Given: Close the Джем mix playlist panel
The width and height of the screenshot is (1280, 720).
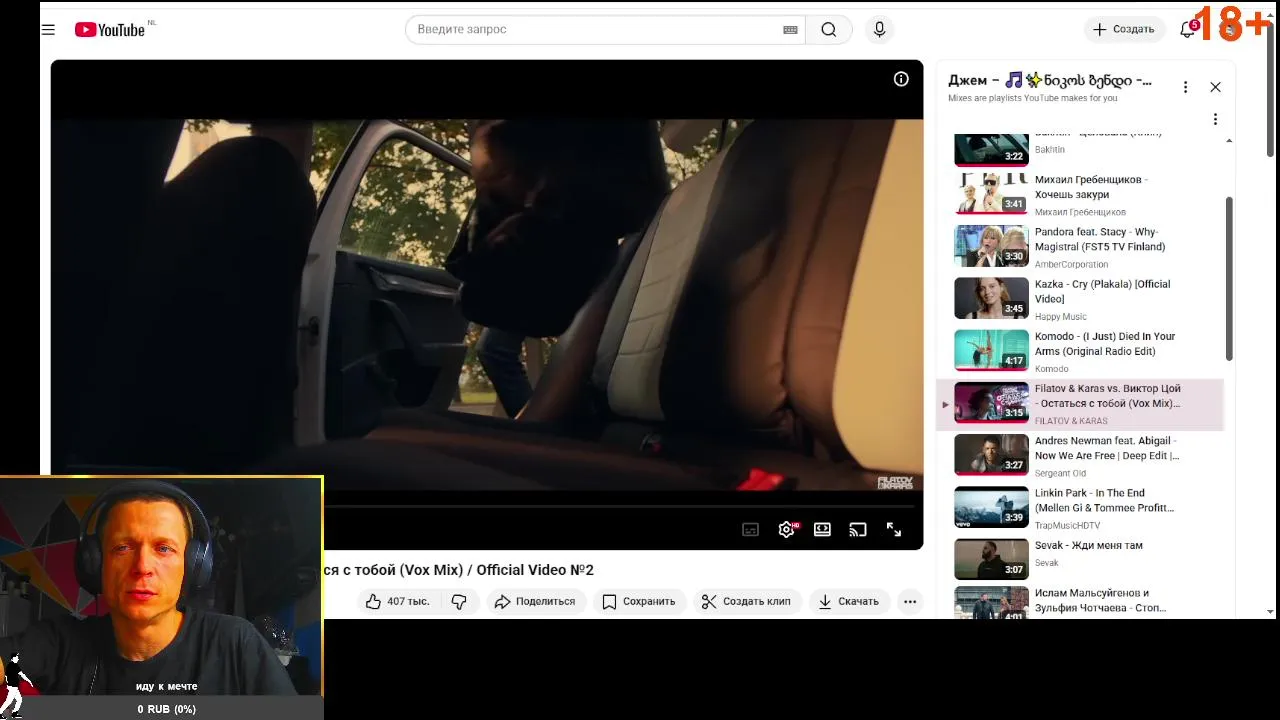Looking at the screenshot, I should coord(1215,87).
